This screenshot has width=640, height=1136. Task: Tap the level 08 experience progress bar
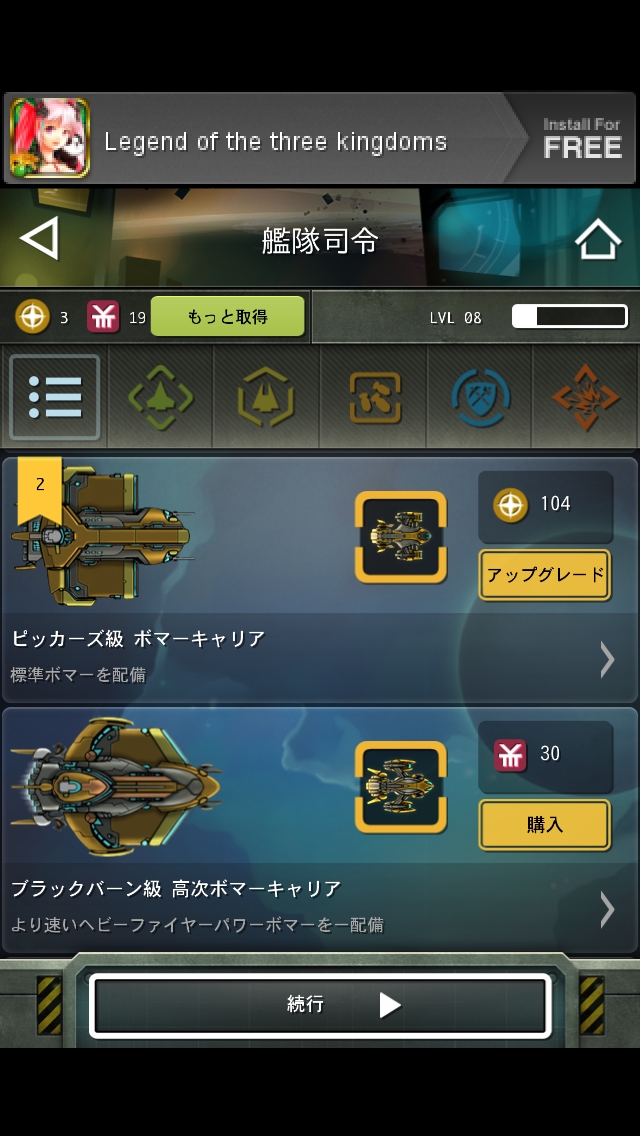[x=570, y=317]
